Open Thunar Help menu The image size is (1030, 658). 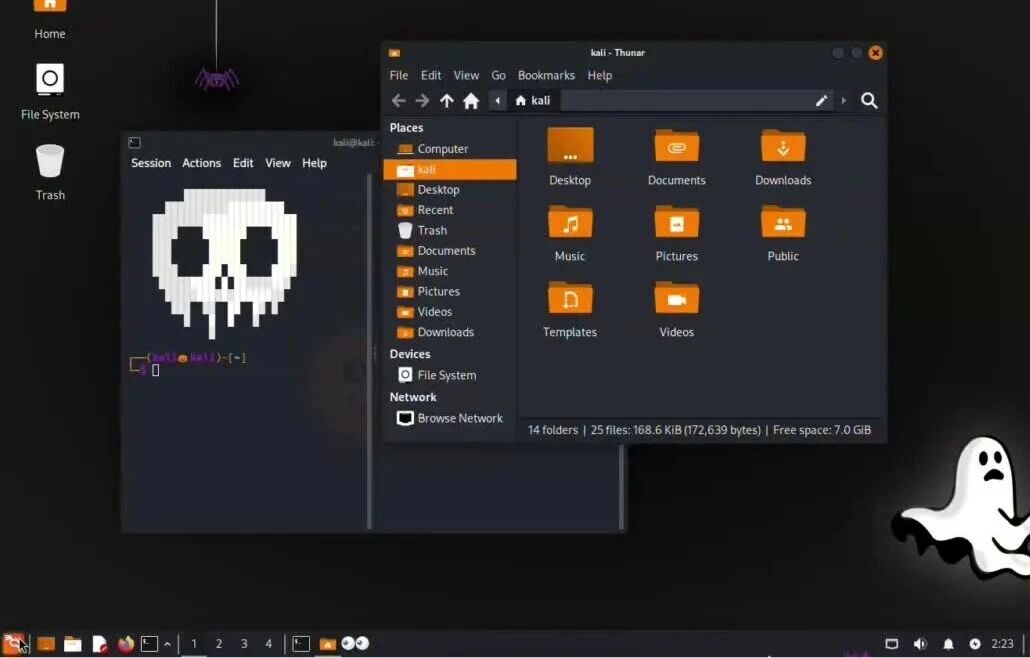(600, 76)
